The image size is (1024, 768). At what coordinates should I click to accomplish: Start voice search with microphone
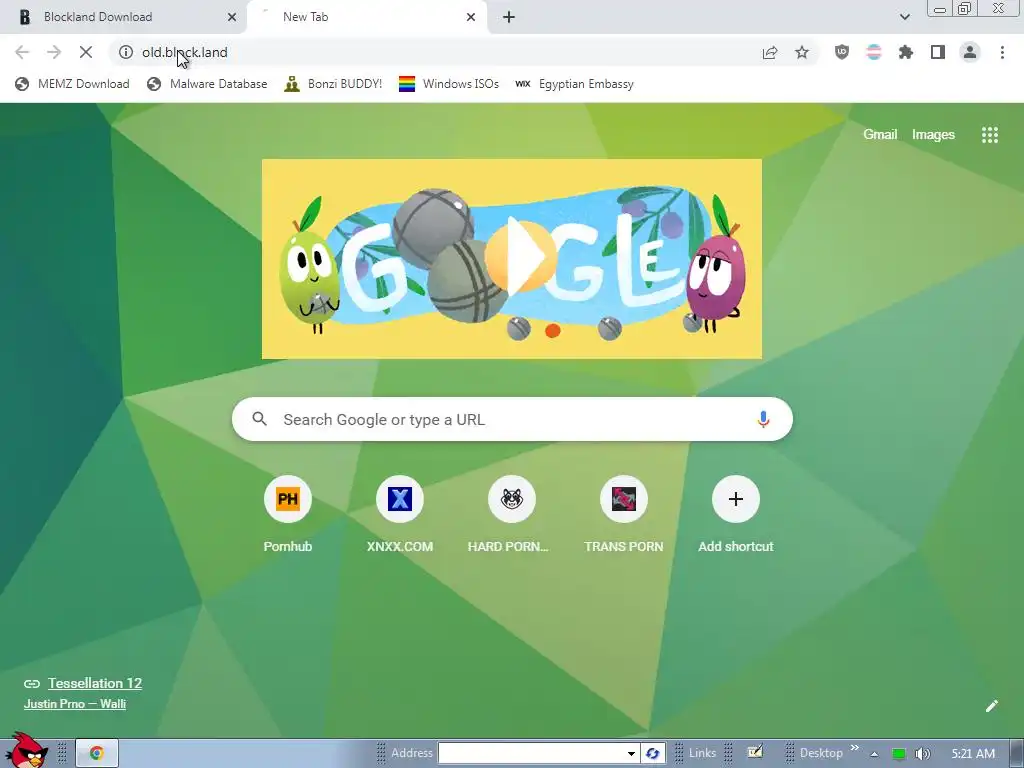click(x=763, y=419)
